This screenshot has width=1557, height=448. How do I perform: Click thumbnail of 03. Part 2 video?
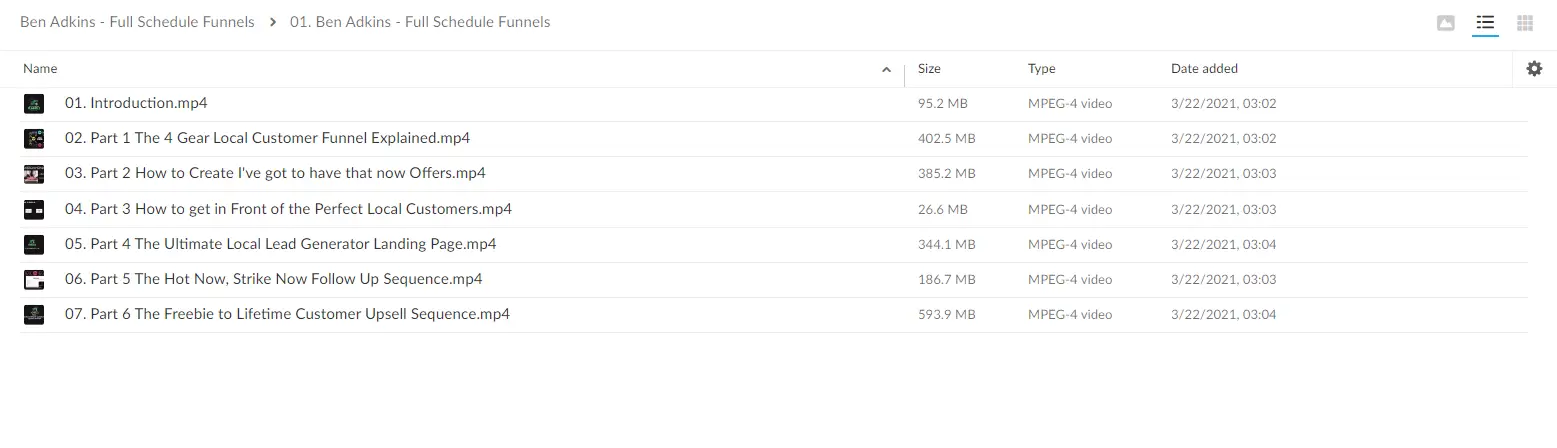coord(34,174)
